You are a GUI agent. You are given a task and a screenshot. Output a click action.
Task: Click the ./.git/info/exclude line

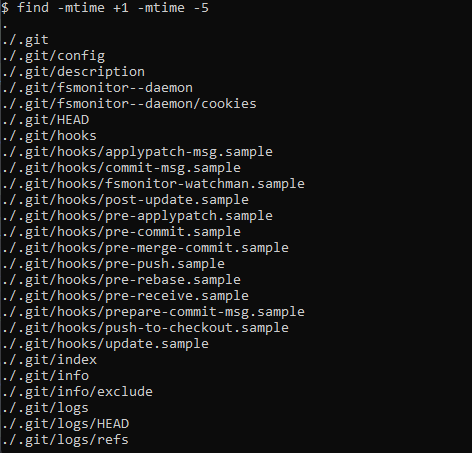(77, 392)
